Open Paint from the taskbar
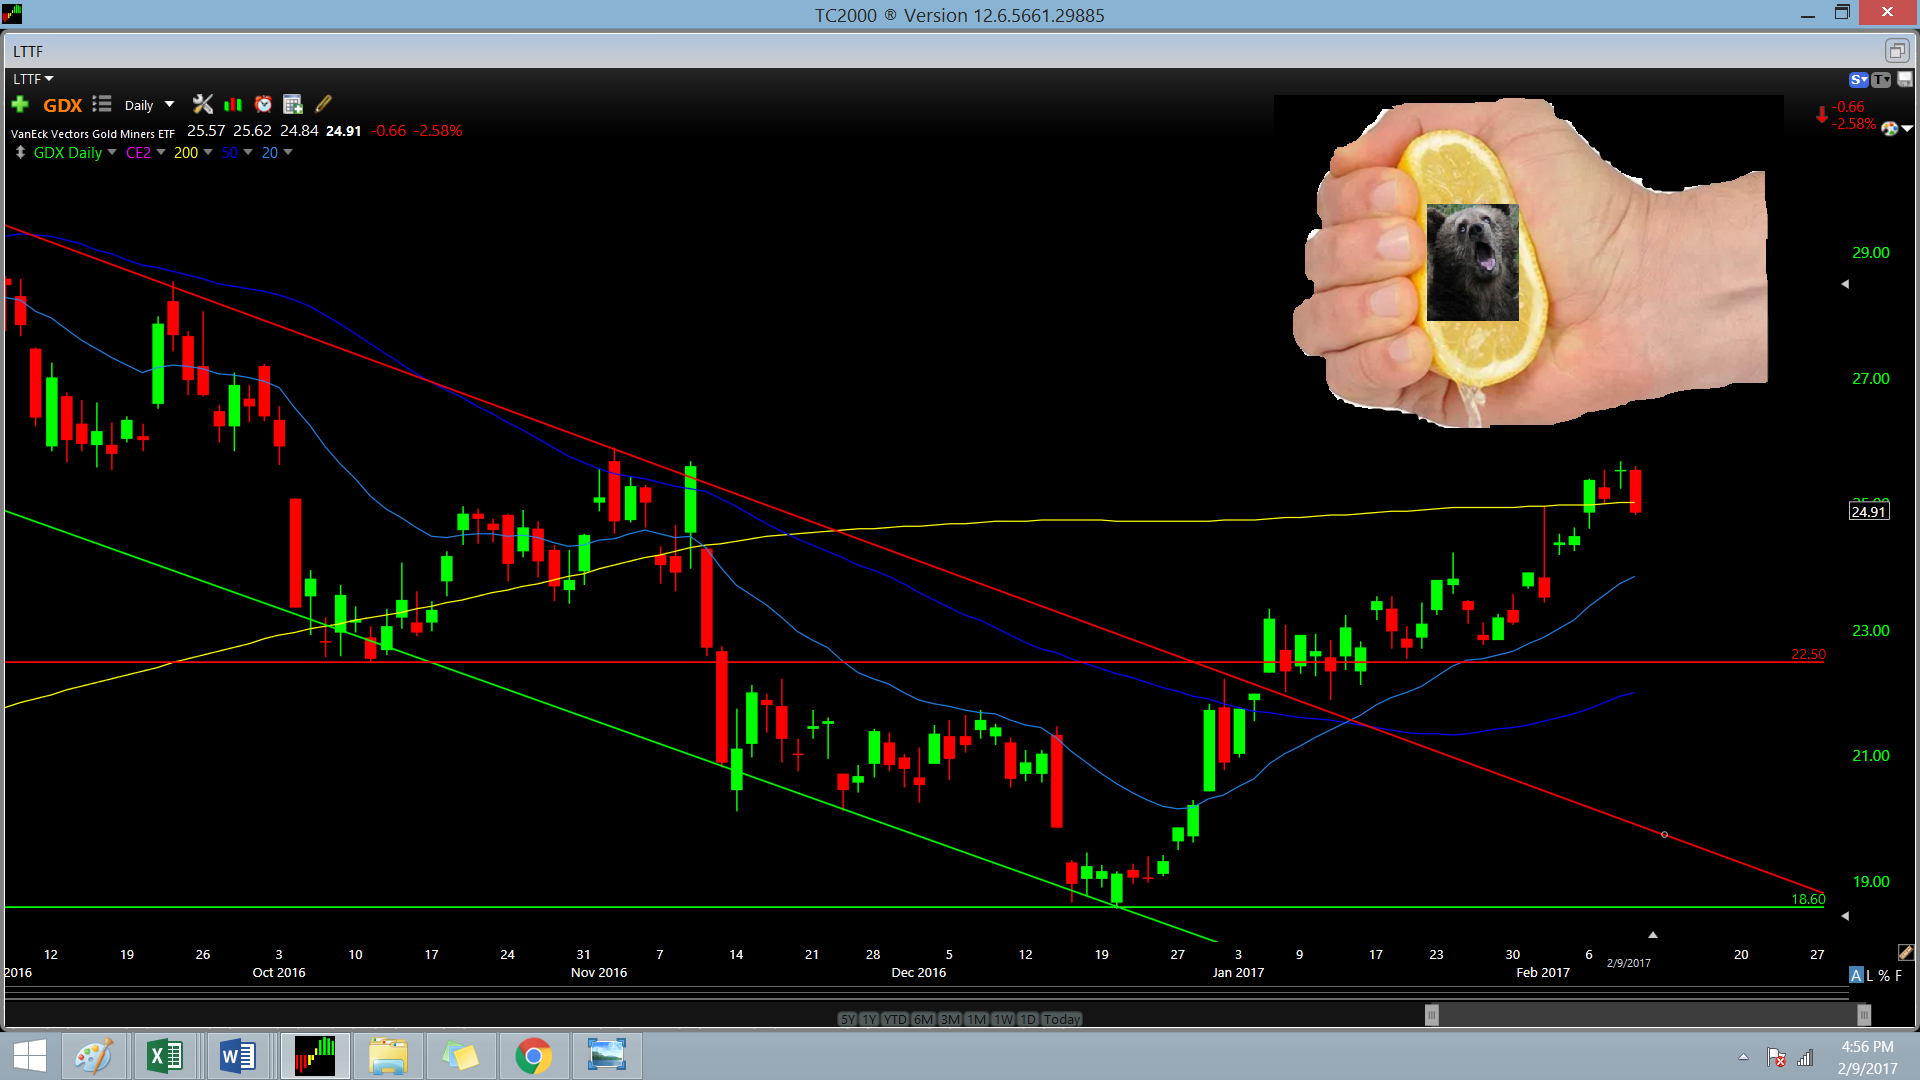The image size is (1920, 1080). pos(94,1056)
